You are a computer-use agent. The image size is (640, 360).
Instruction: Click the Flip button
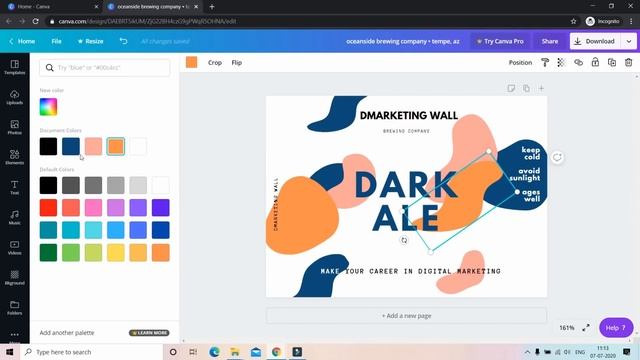[x=237, y=62]
